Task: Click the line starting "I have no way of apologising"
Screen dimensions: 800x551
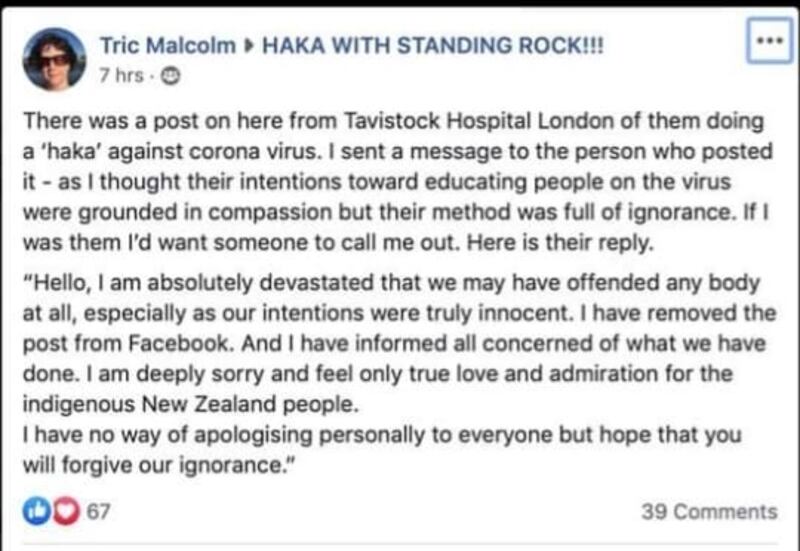Action: [382, 435]
